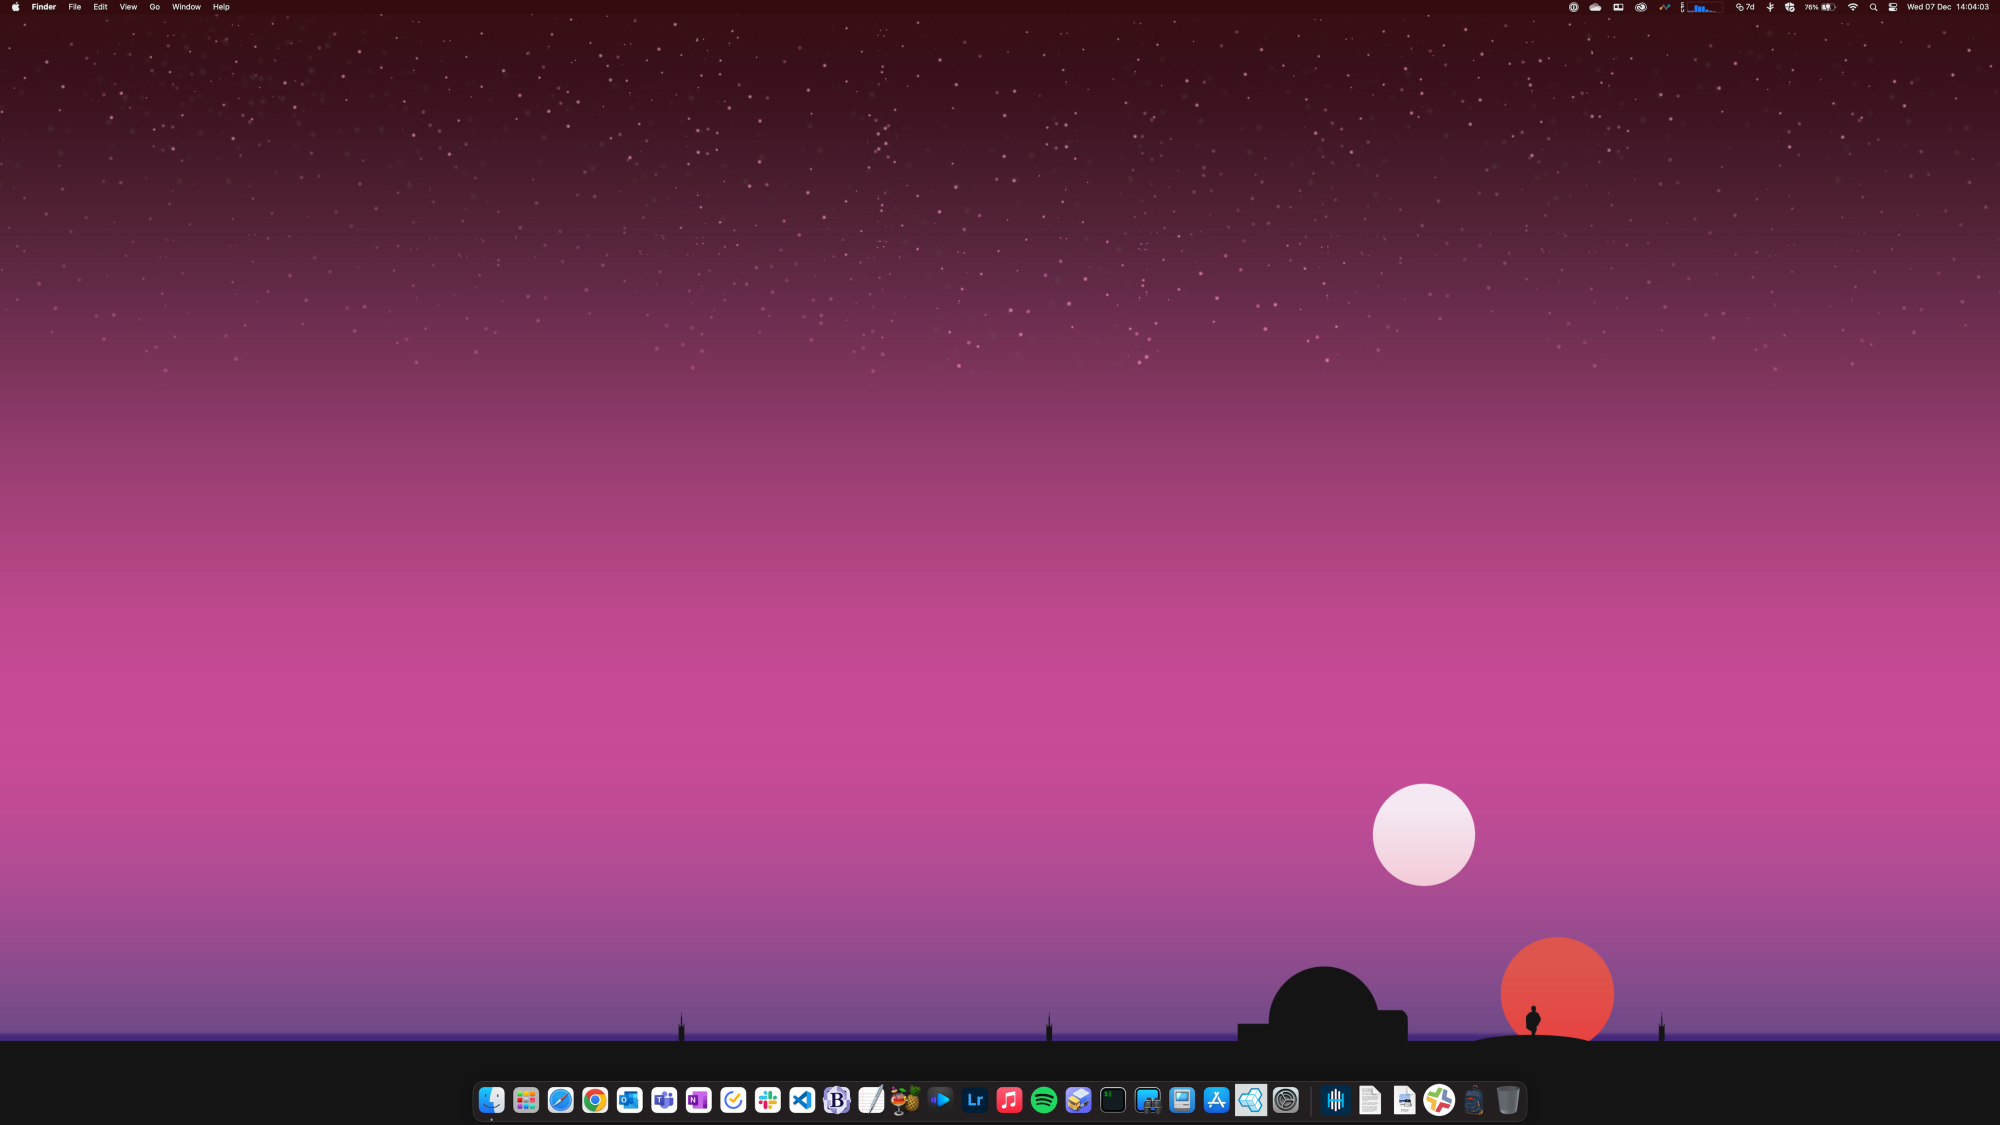The image size is (2000, 1125).
Task: Open Microsoft OneNote from the Dock
Action: [x=698, y=1100]
